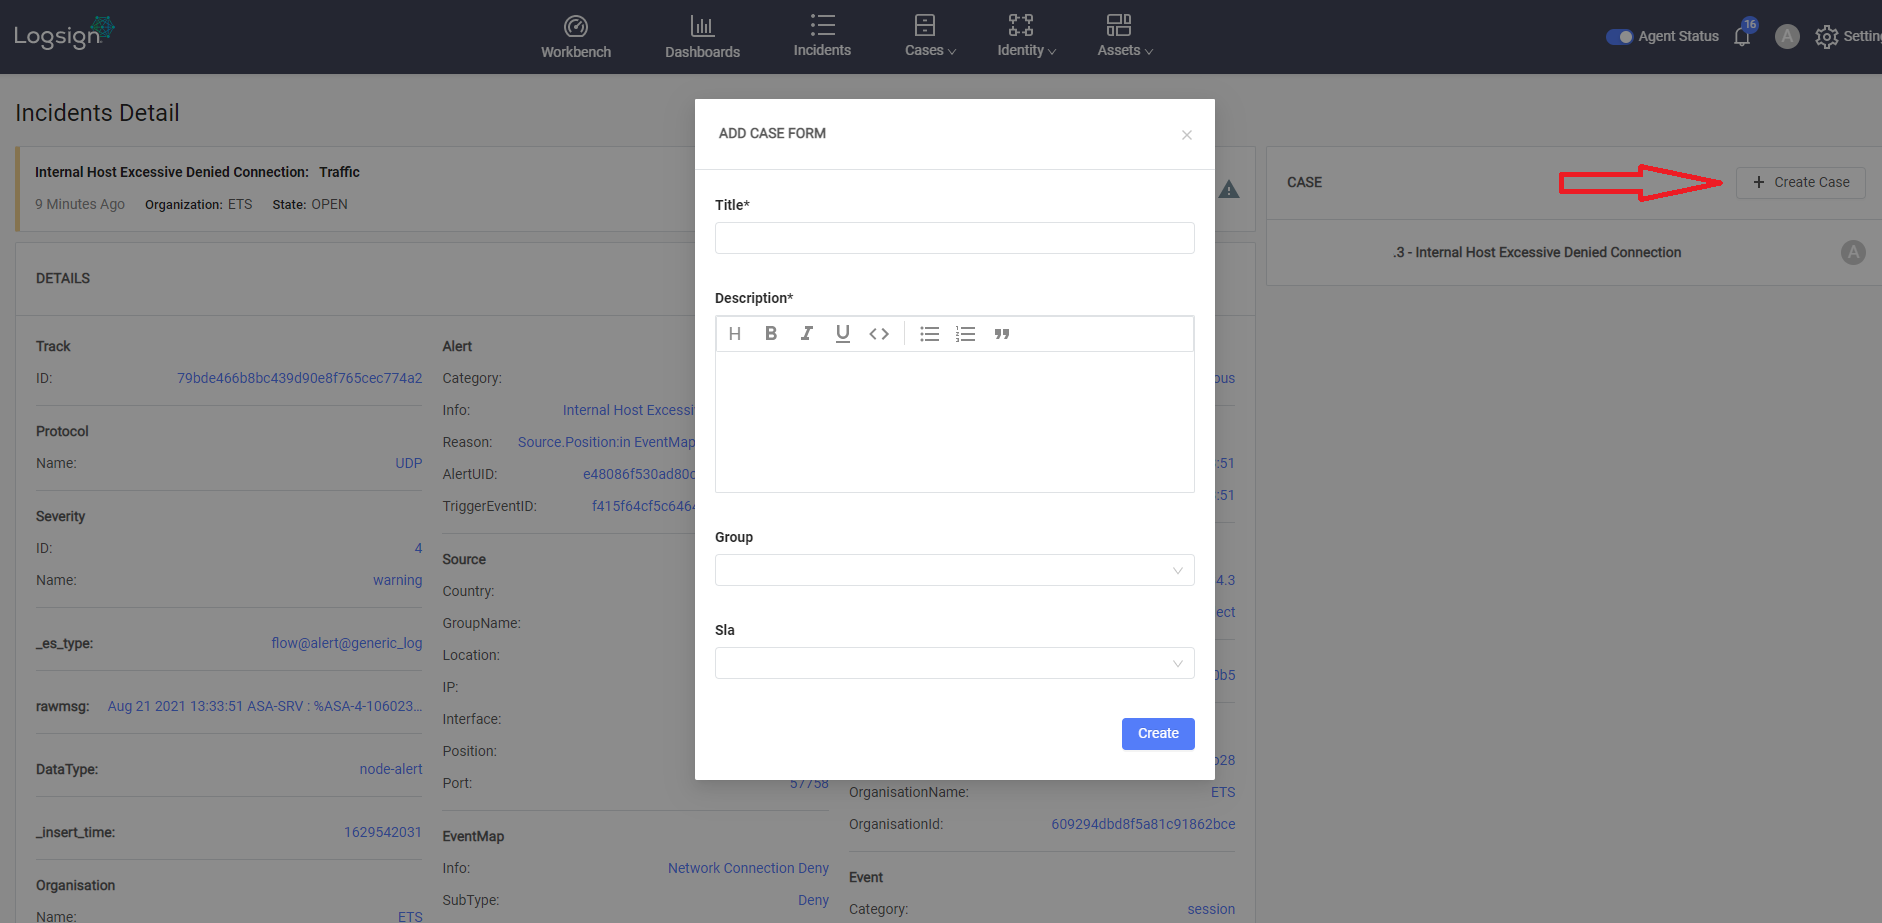Click the _insert_time value 1629542031
The height and width of the screenshot is (923, 1882).
click(x=382, y=832)
